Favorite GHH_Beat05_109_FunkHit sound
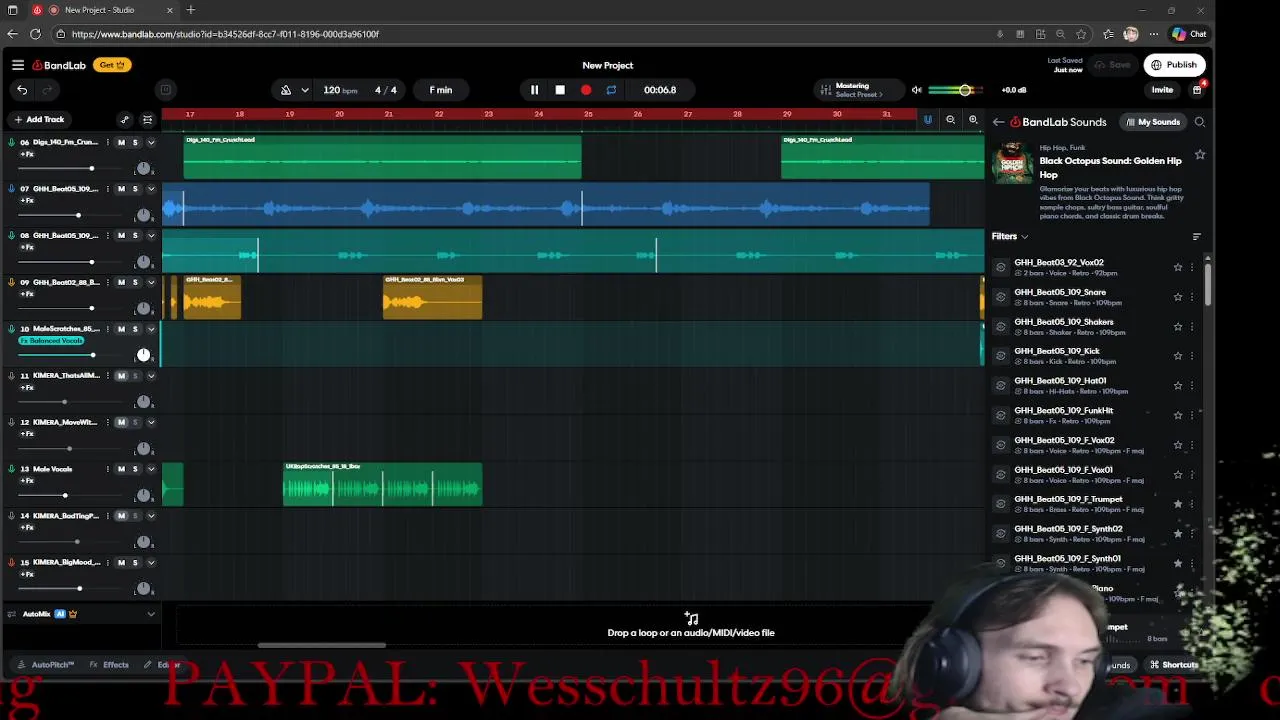1280x720 pixels. tap(1178, 415)
